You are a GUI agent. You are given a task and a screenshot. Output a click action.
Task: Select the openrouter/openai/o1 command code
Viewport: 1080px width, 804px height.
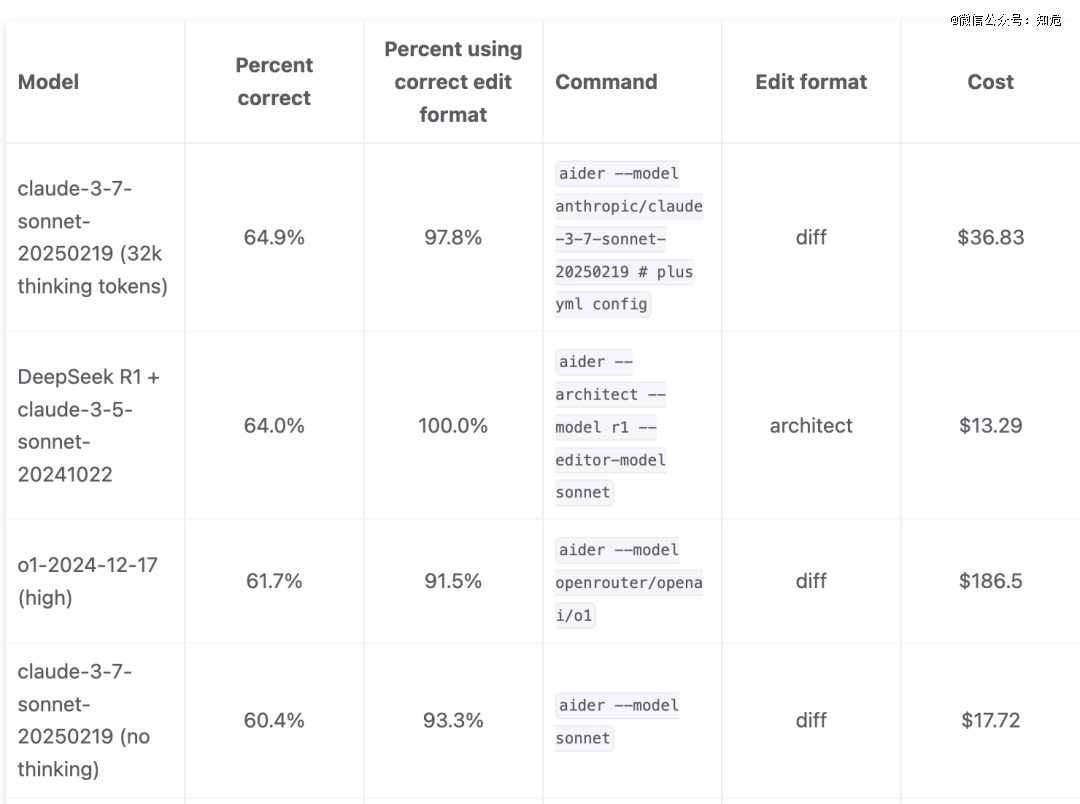click(628, 582)
